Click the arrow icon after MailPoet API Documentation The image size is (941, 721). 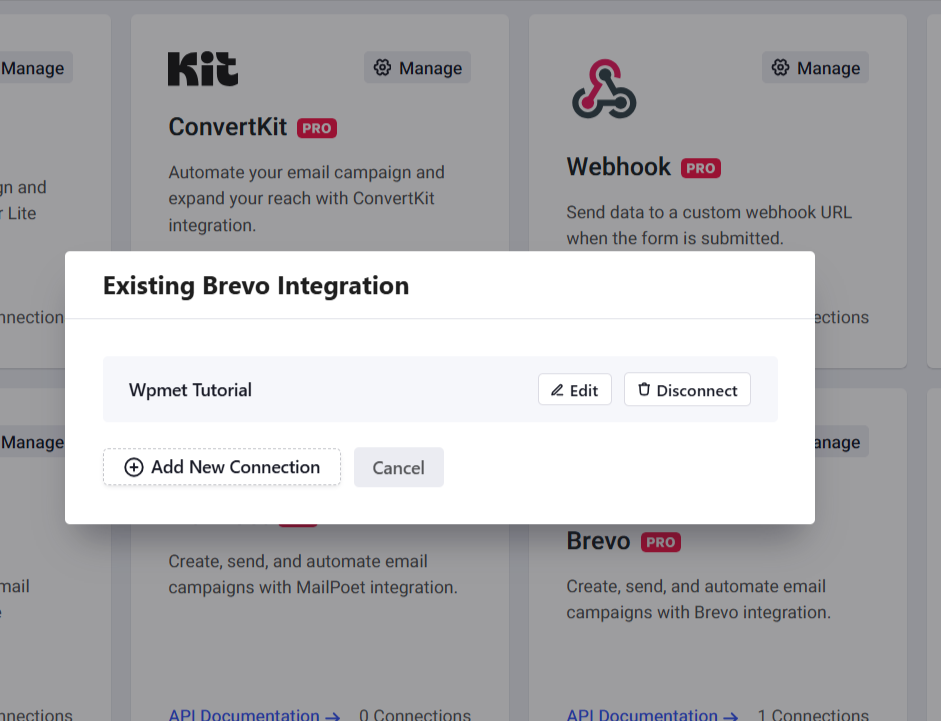click(x=334, y=715)
